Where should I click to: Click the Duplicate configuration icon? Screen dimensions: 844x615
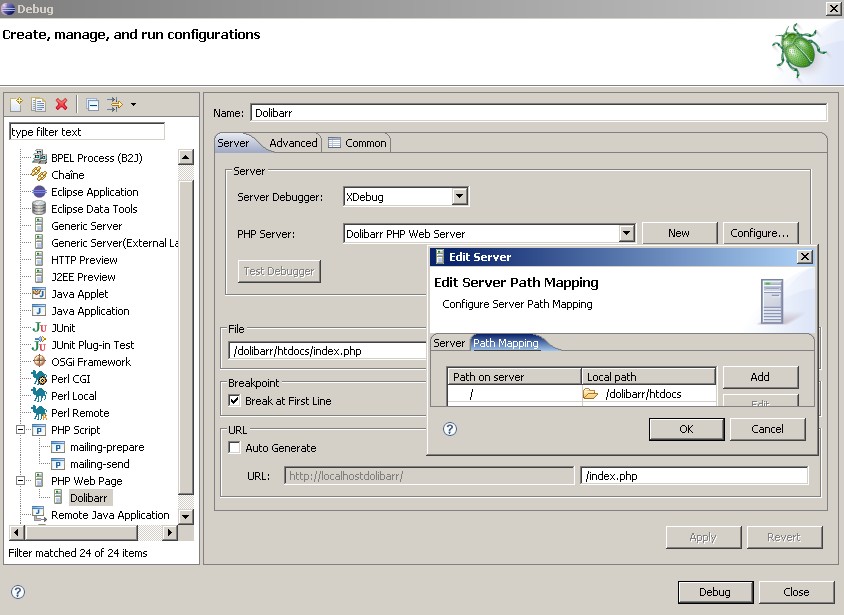pos(38,104)
